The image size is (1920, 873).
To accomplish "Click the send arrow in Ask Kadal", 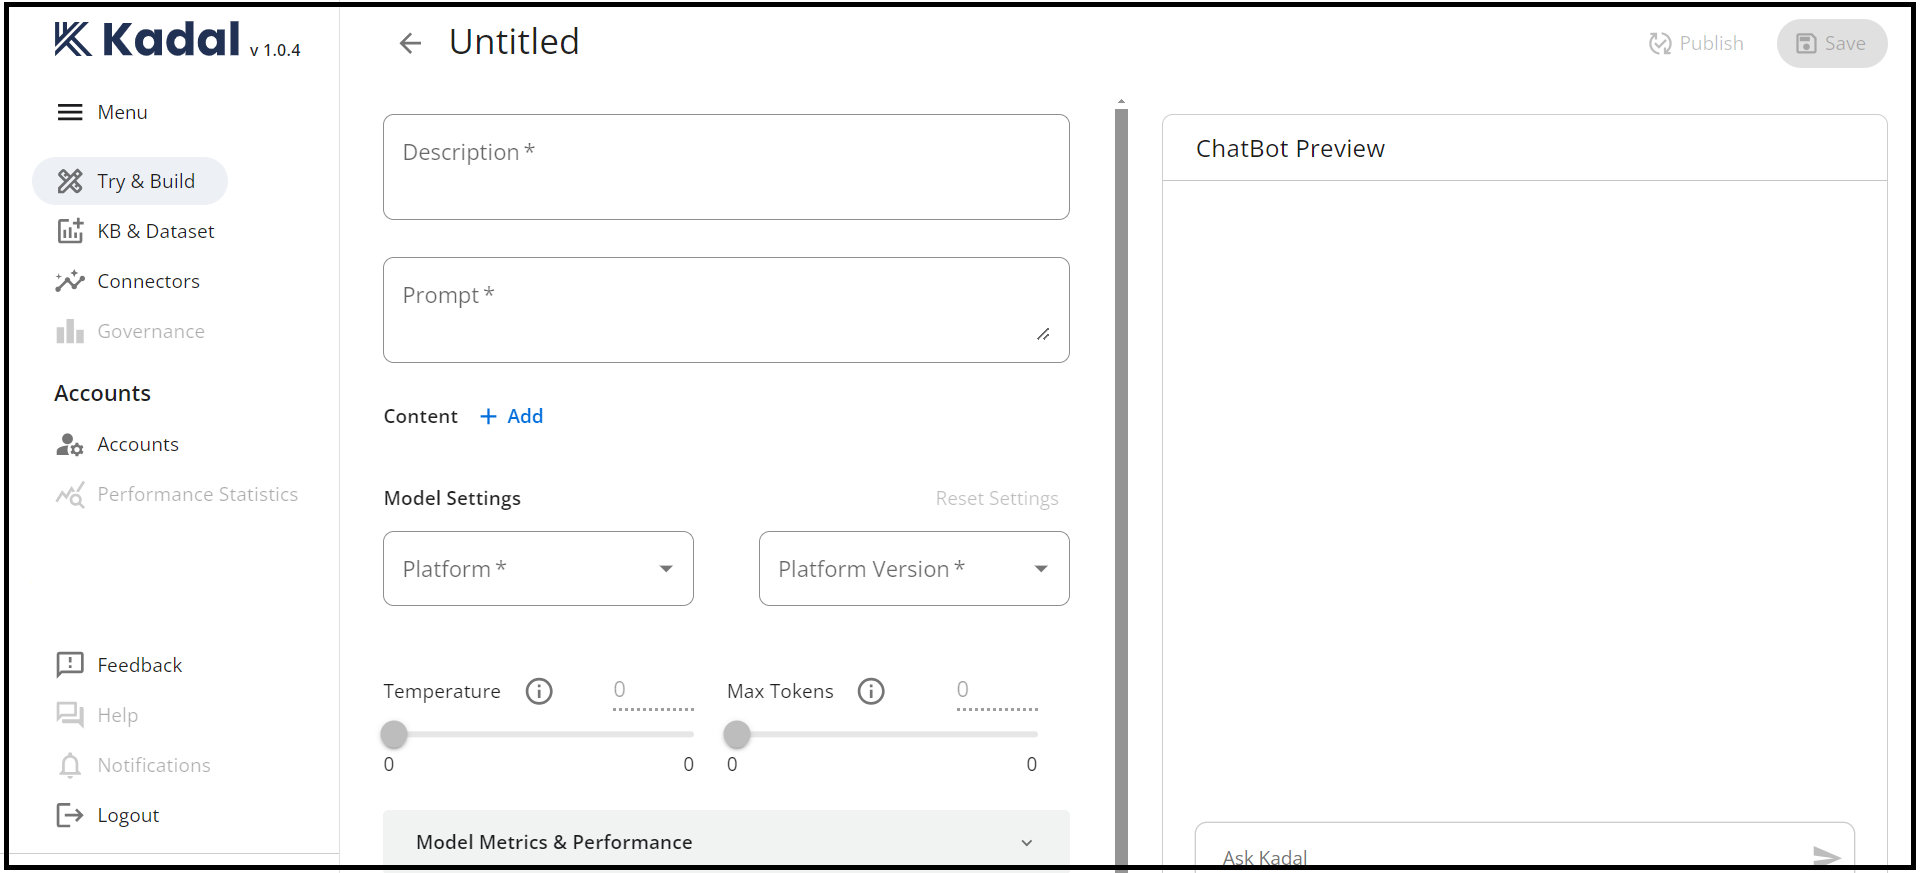I will [x=1826, y=856].
